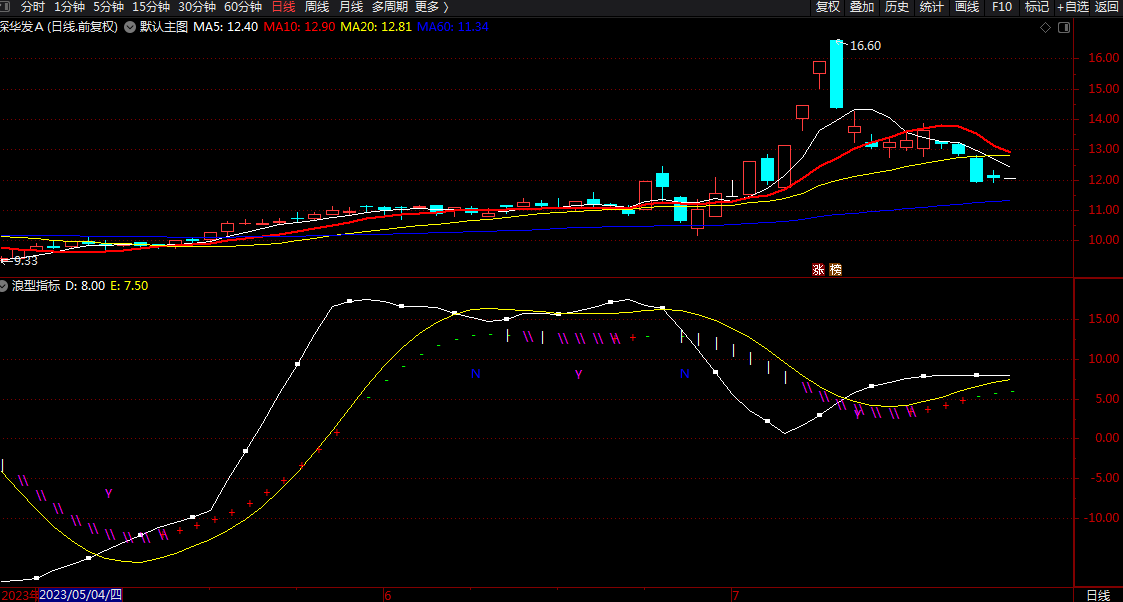Activate the 画线 drawing tools

(966, 7)
